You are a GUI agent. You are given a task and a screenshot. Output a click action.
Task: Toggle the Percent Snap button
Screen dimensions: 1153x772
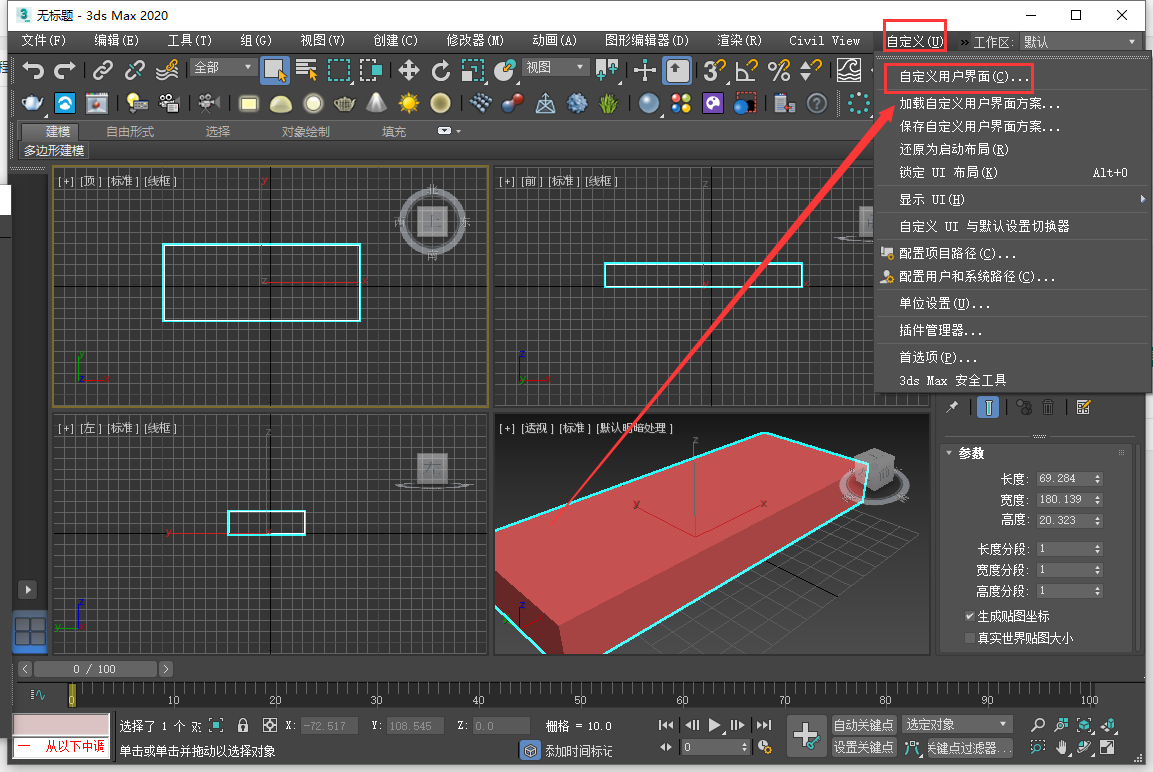(x=778, y=71)
